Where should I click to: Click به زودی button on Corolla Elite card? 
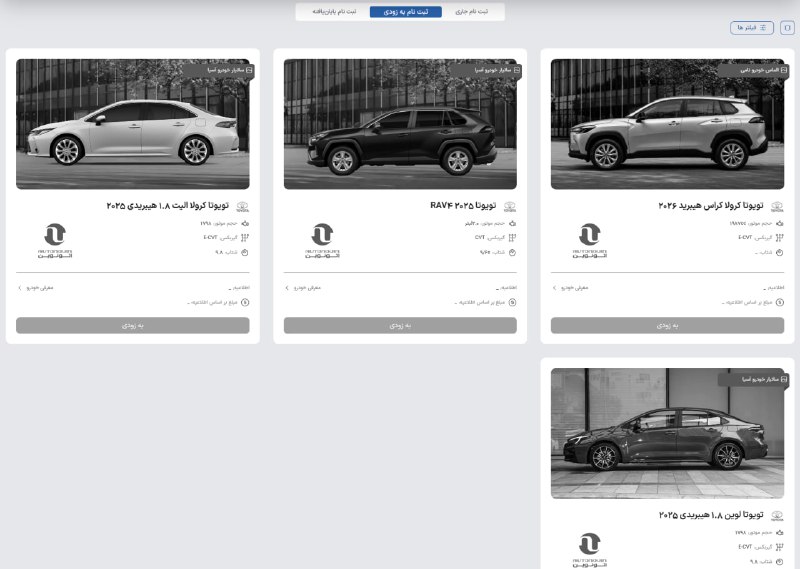click(133, 326)
